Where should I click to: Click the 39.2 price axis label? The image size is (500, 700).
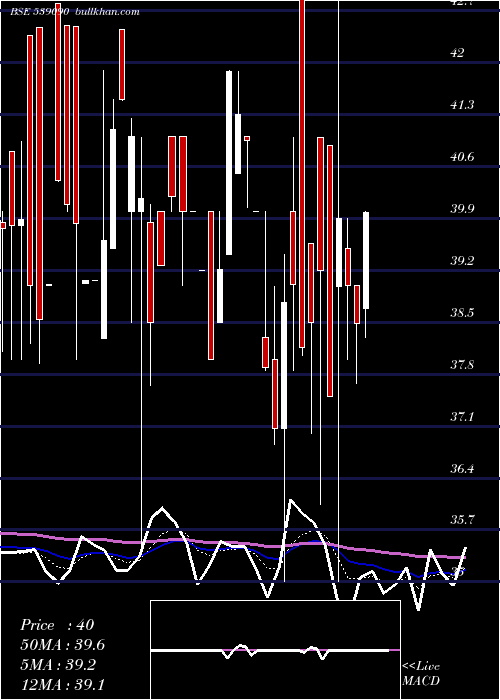462,260
